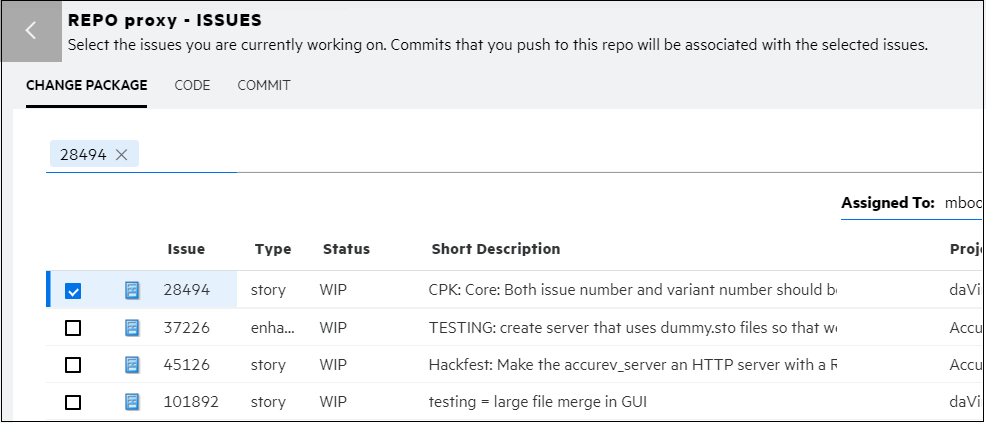Click the Short Description column header

click(x=495, y=249)
